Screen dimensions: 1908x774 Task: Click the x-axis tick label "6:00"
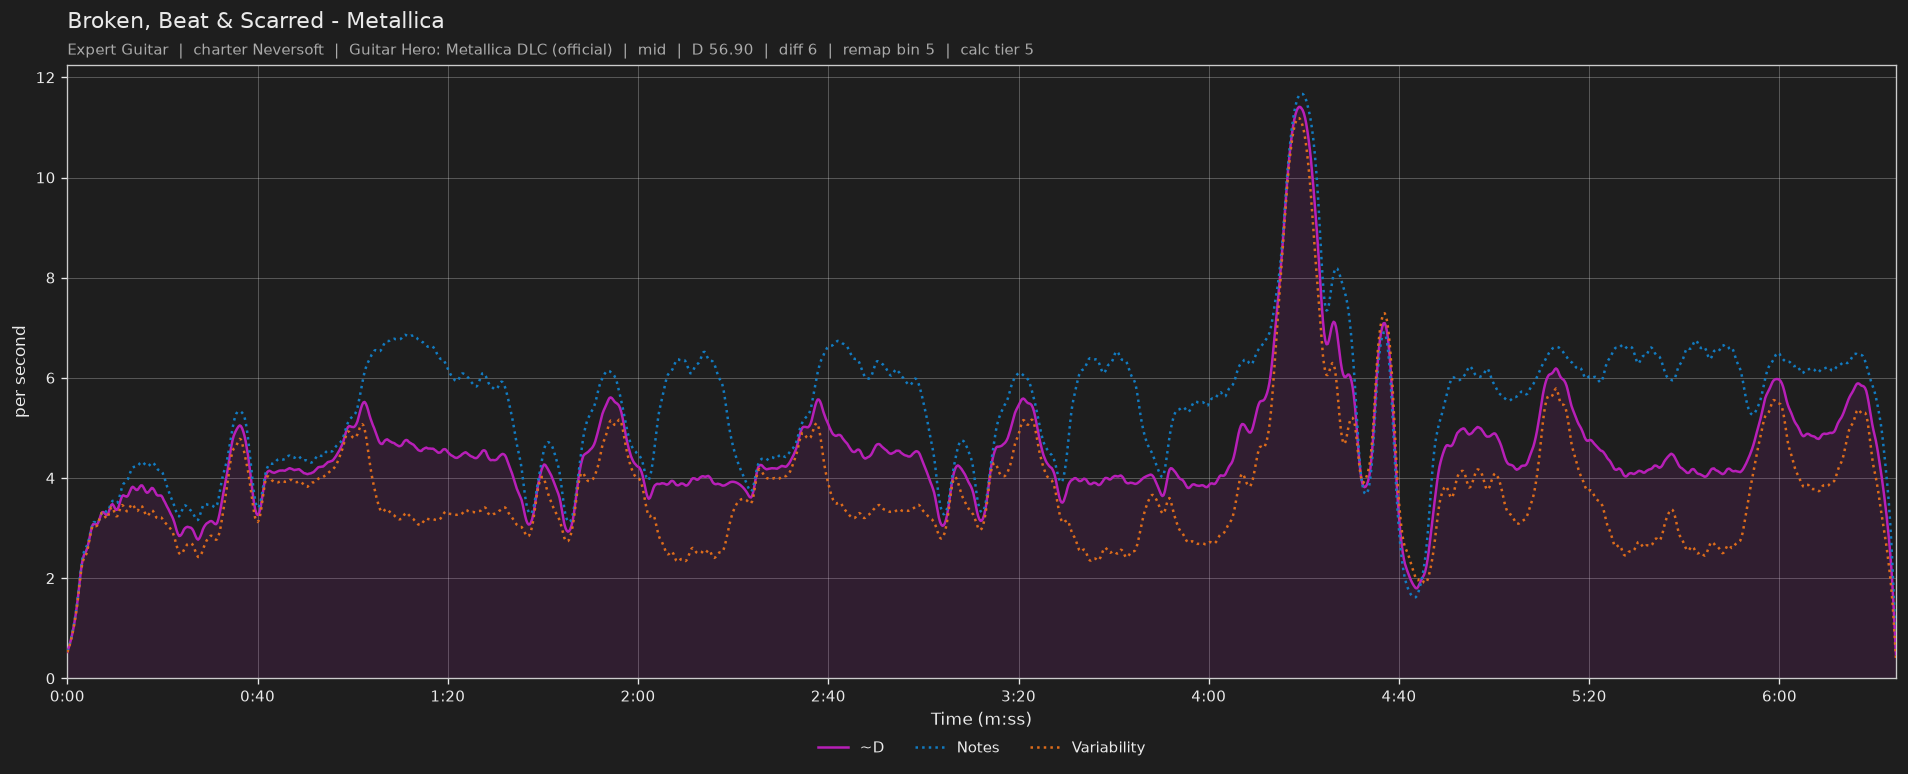(1779, 696)
